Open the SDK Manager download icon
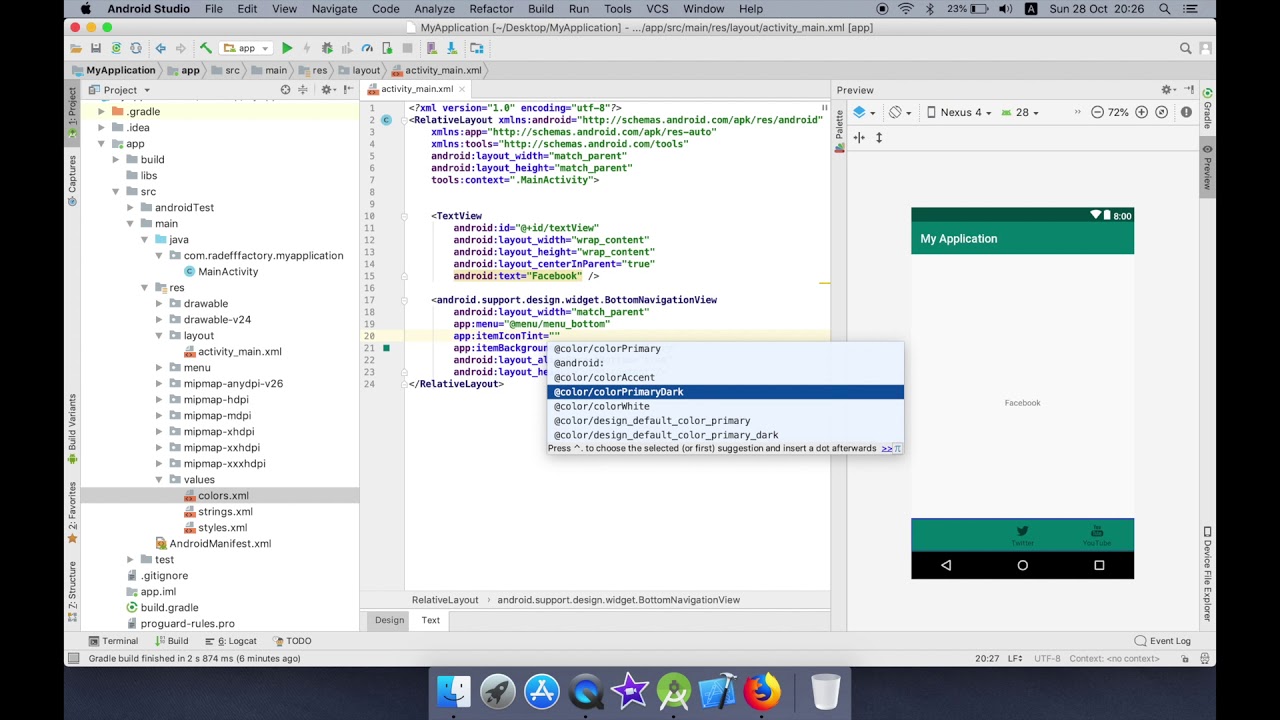 453,48
